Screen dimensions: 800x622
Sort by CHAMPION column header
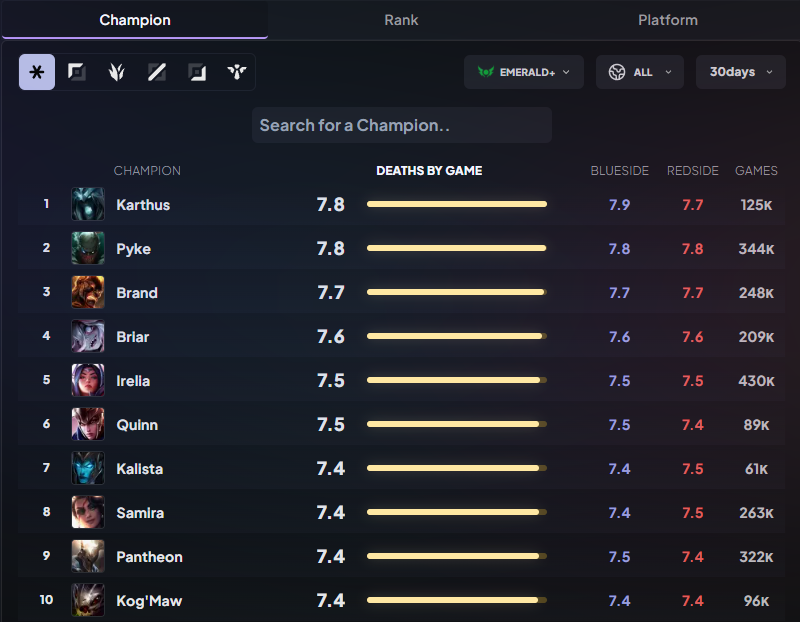(147, 170)
